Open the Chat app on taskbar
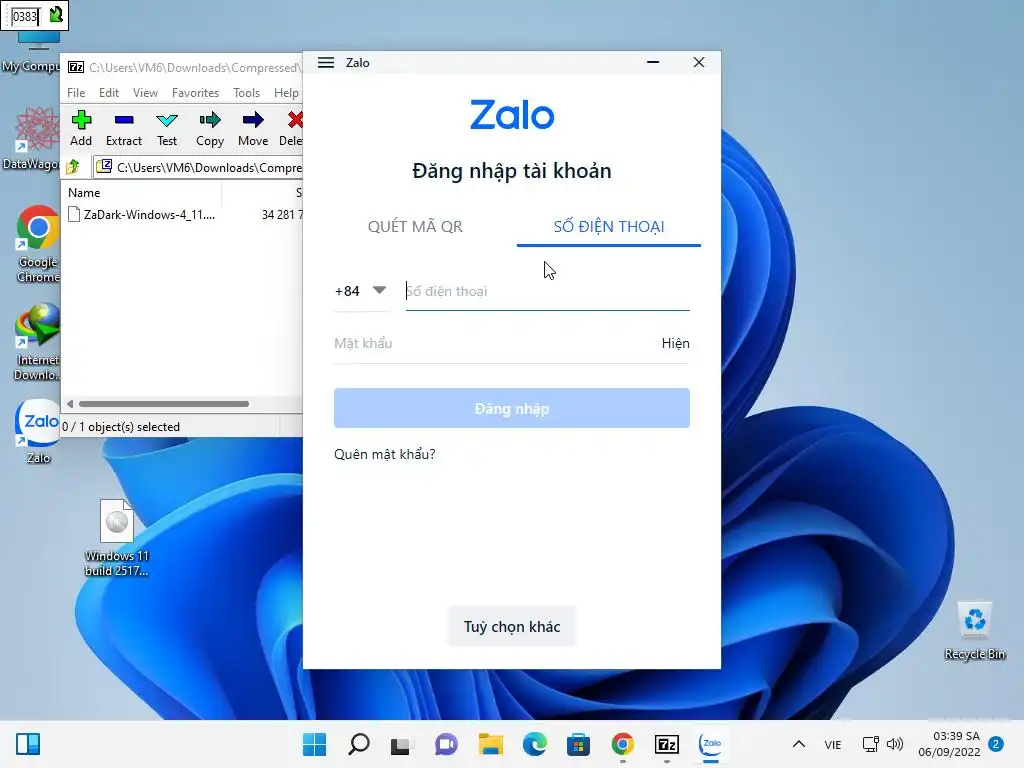The height and width of the screenshot is (768, 1024). 446,744
